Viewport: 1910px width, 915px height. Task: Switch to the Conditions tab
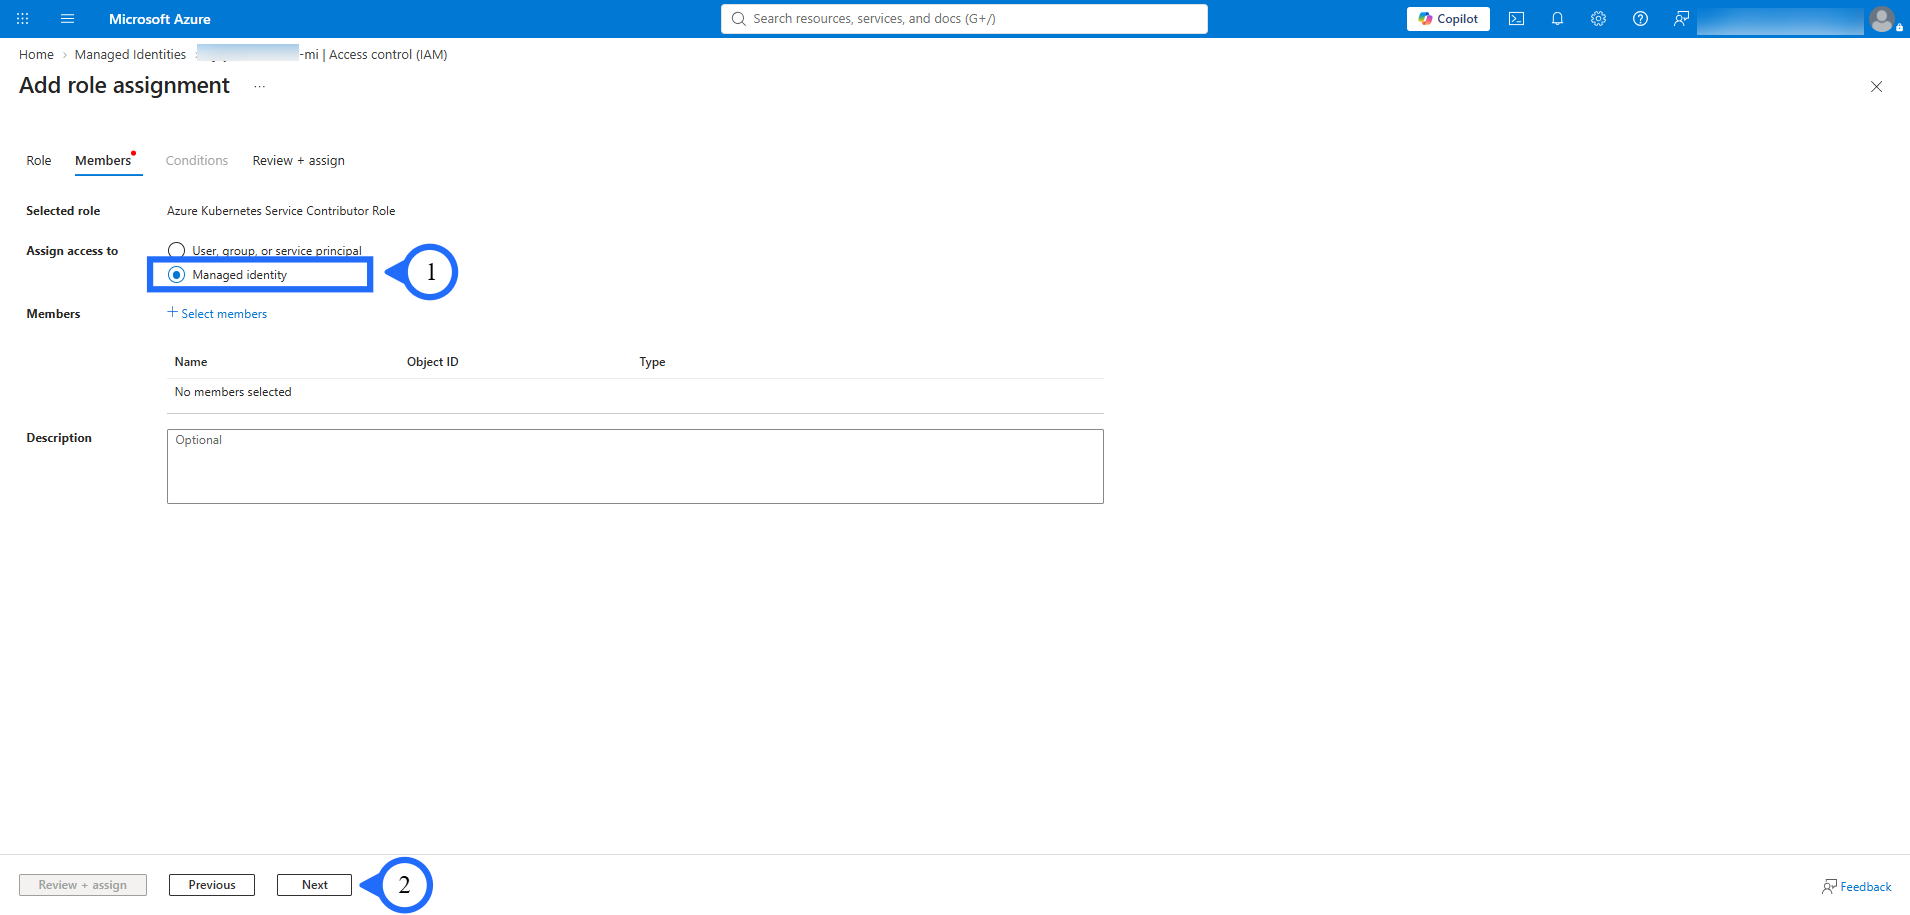click(197, 161)
